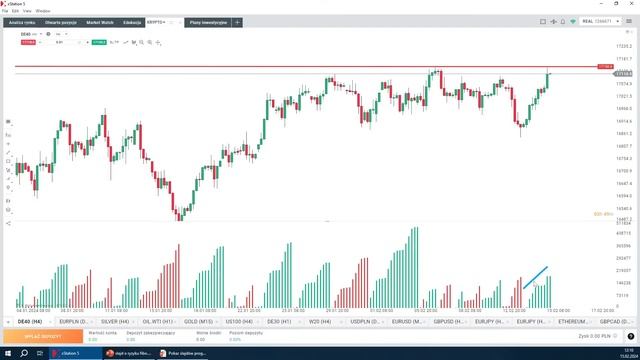Open the Otwarte pozycje tab
The height and width of the screenshot is (360, 640).
pos(61,22)
